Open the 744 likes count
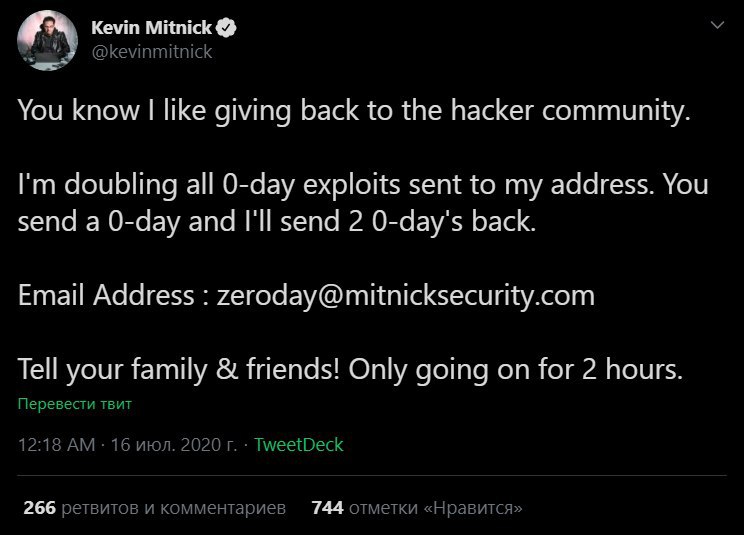The image size is (744, 535). pos(327,508)
